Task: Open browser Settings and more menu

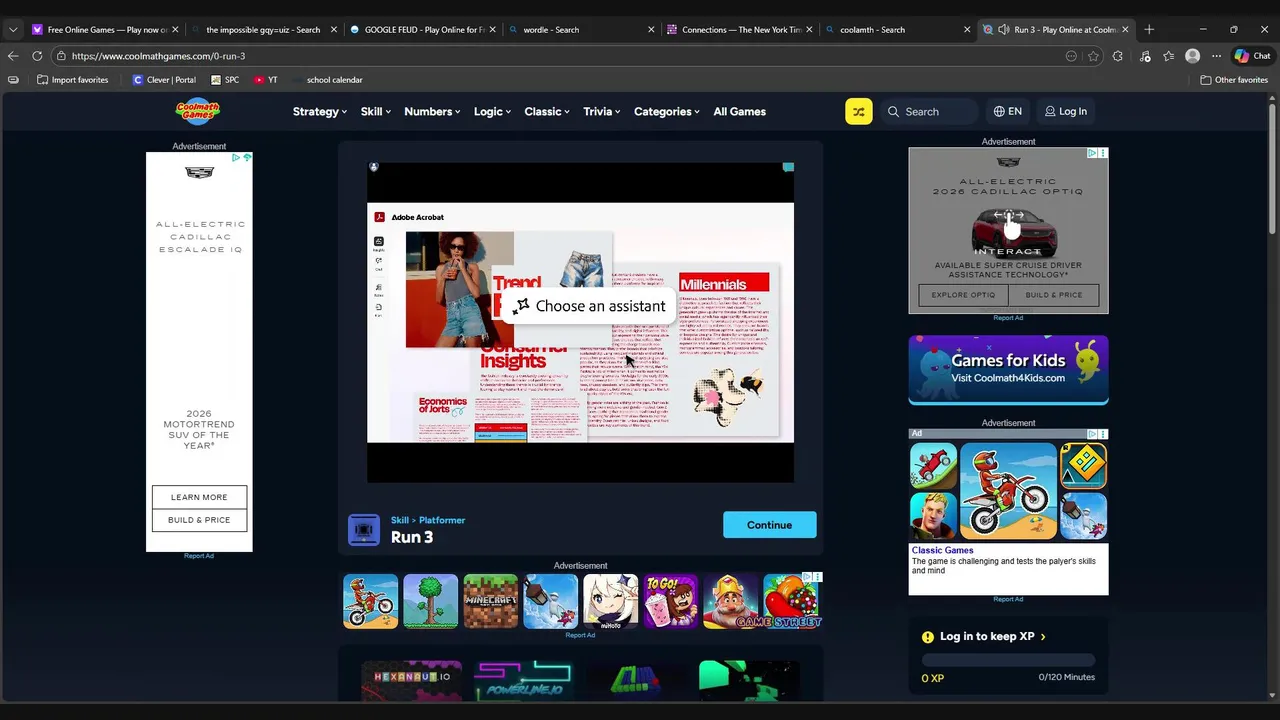Action: [1216, 56]
